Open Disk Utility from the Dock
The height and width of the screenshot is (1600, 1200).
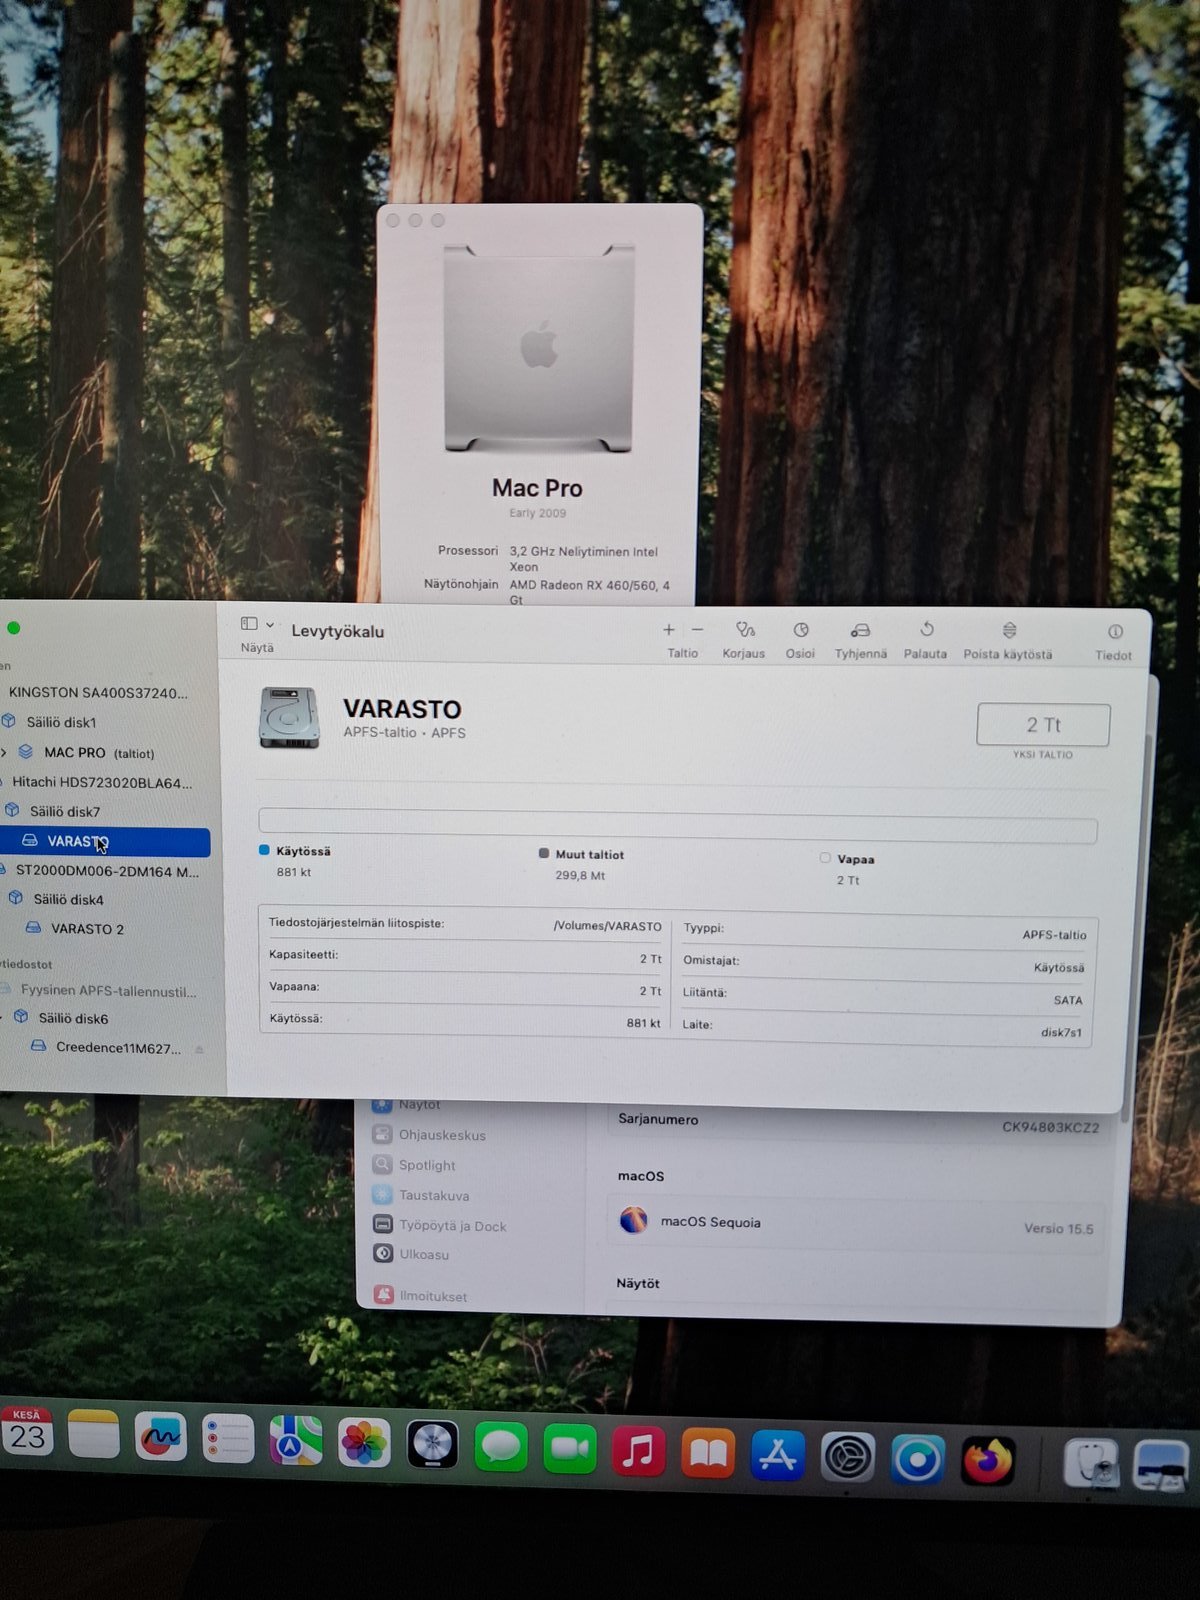click(x=1091, y=1464)
